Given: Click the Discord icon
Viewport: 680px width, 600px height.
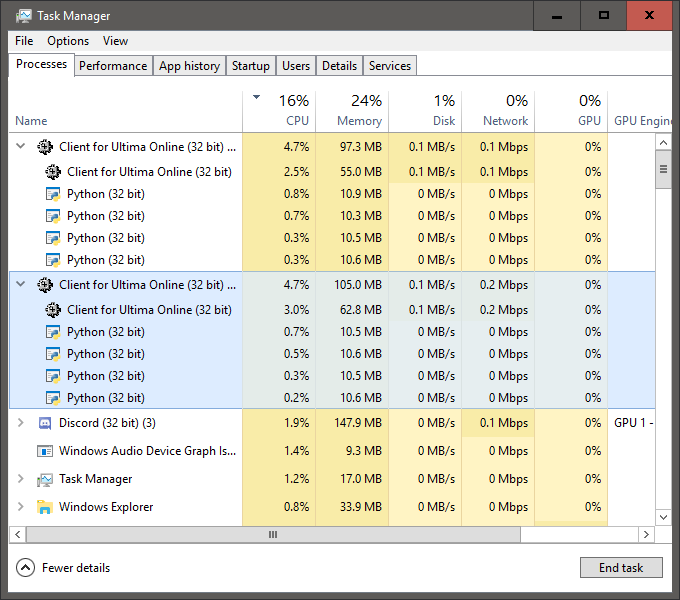Looking at the screenshot, I should (45, 423).
